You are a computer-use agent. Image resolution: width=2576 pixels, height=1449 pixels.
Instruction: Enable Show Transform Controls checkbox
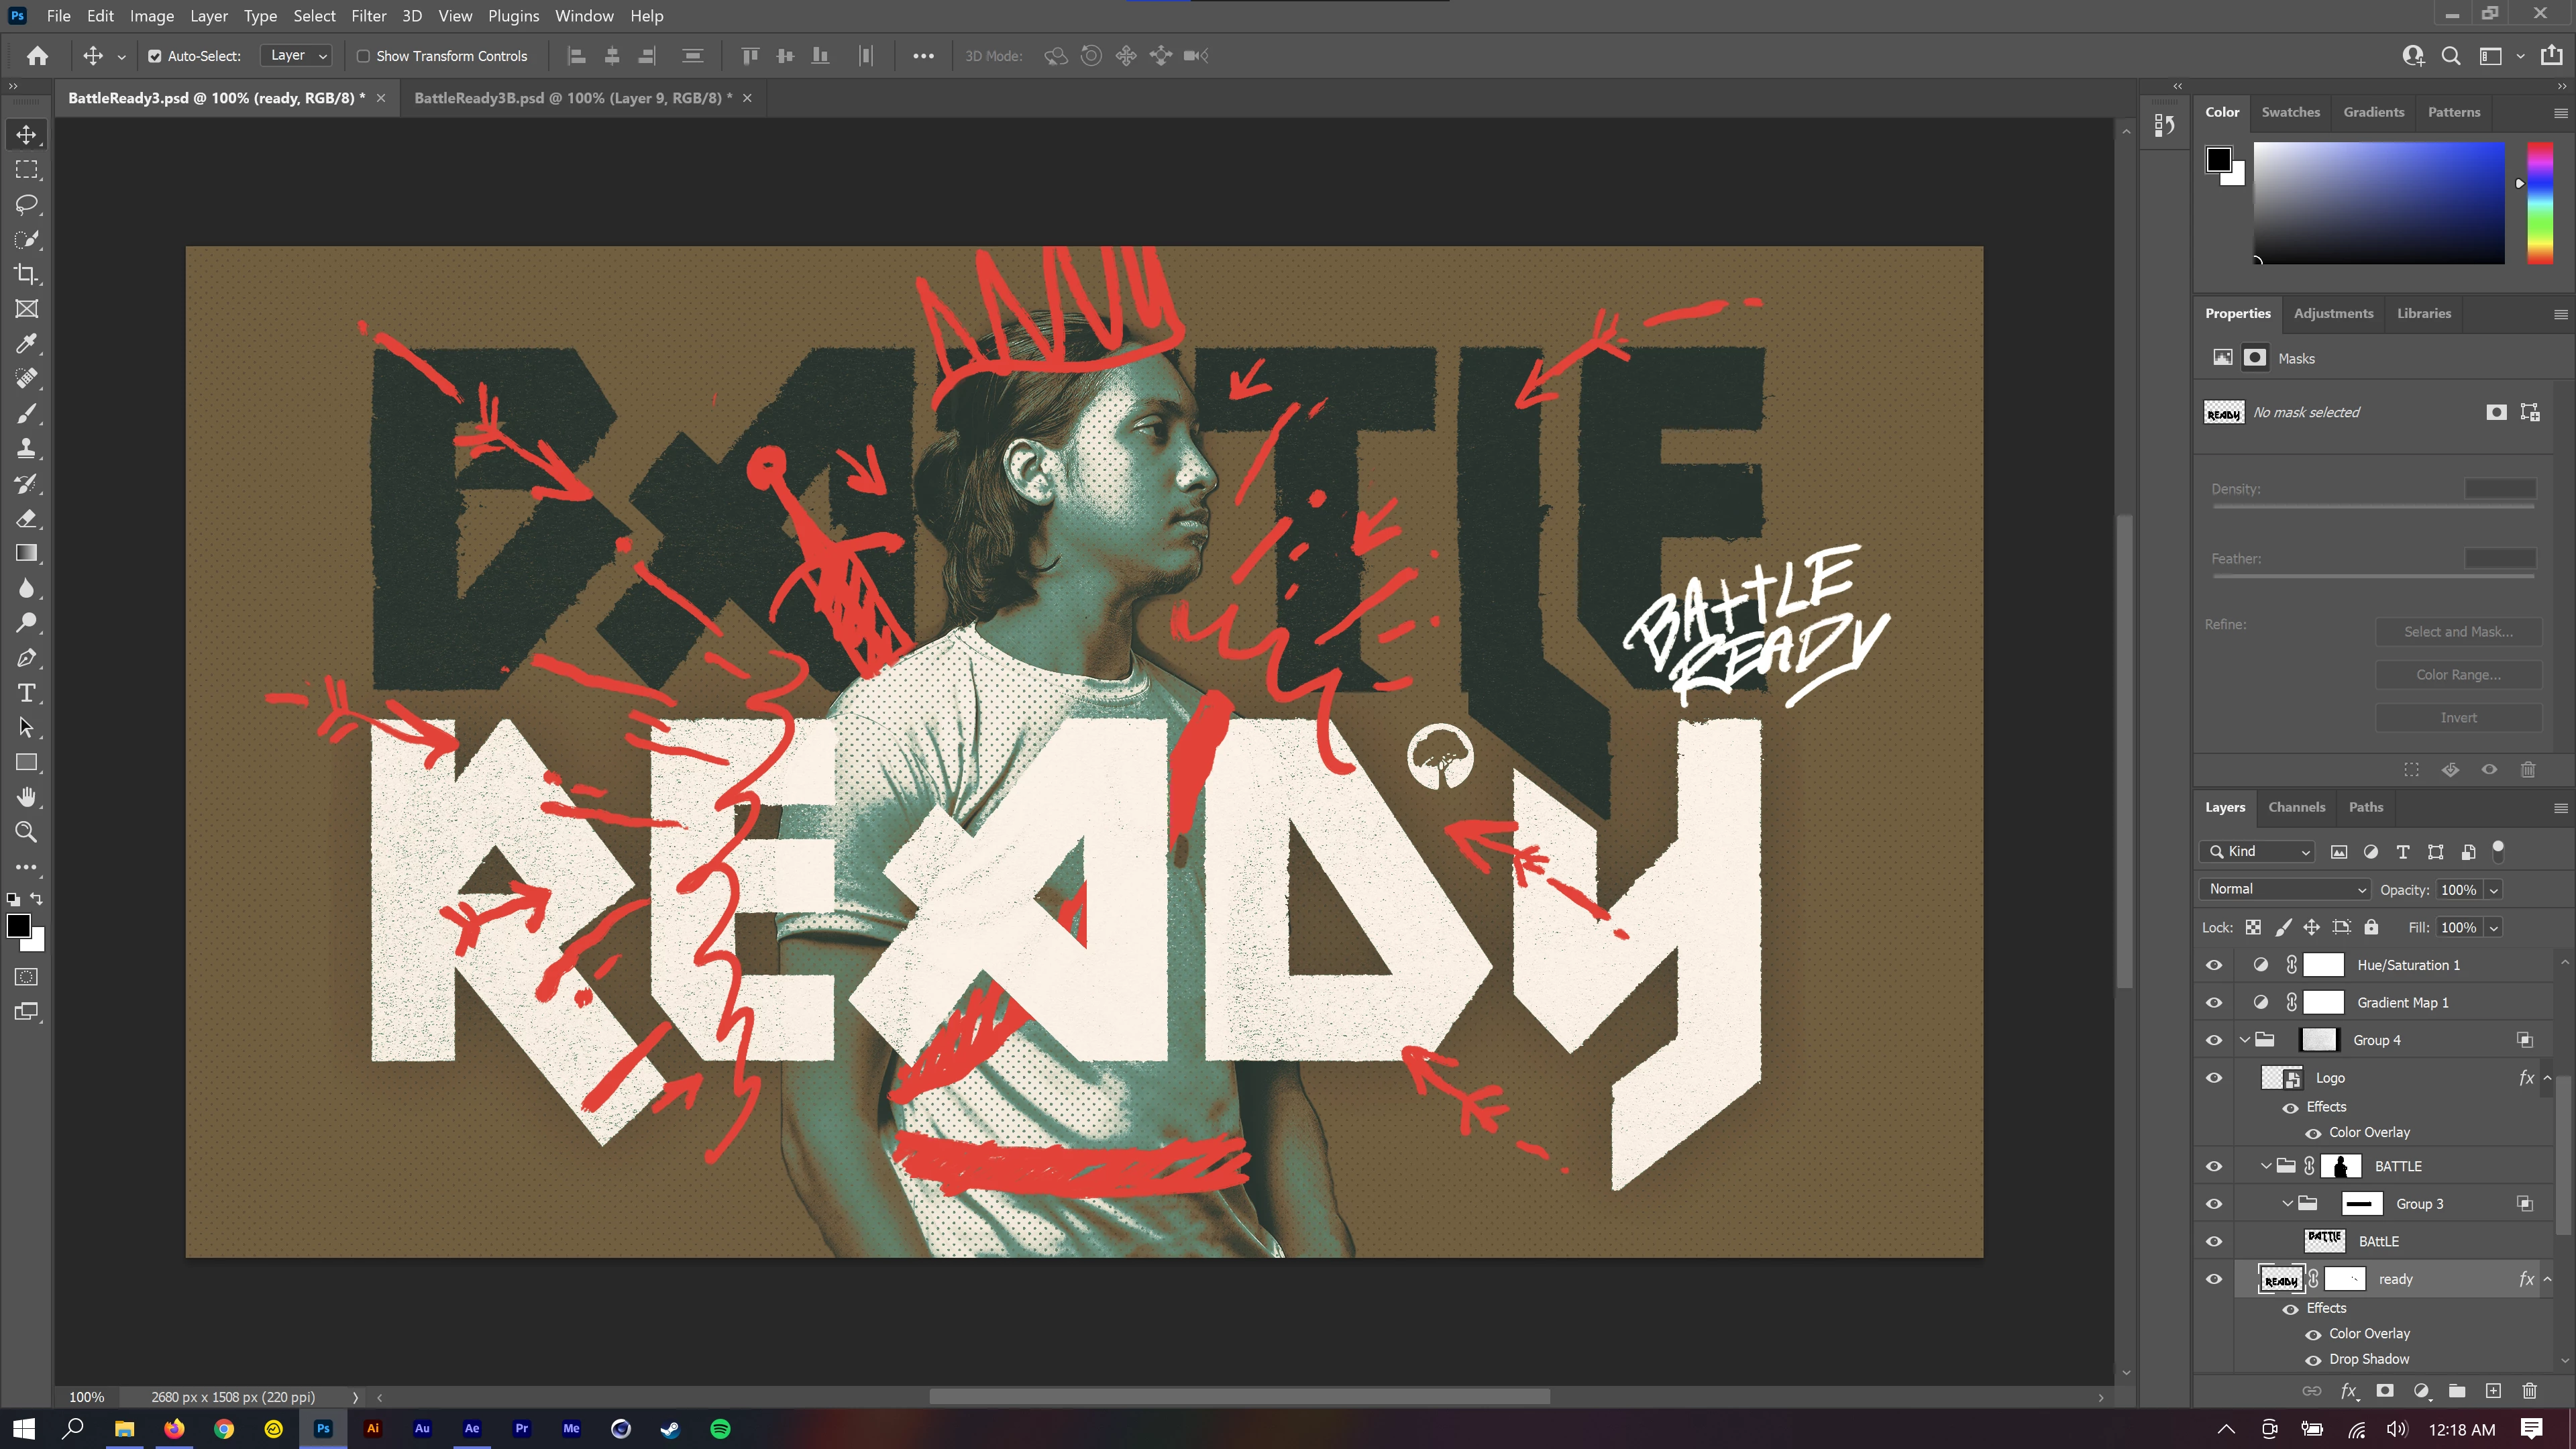364,56
